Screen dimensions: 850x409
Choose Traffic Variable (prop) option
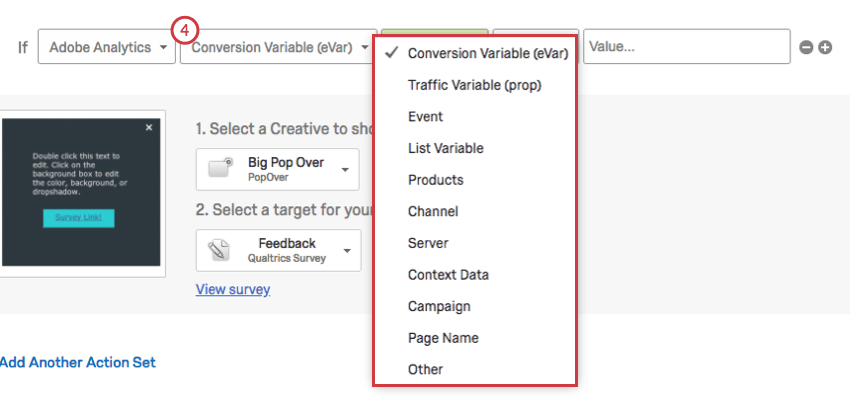(474, 85)
